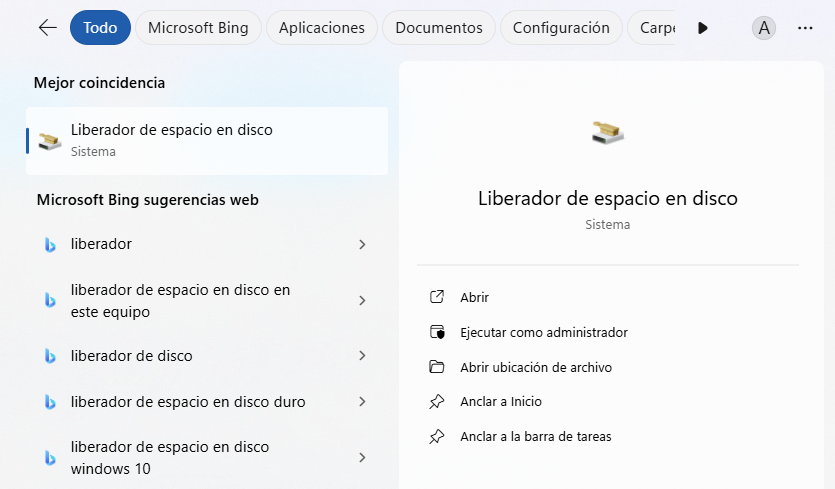Click the folder icon for file location
Viewport: 835px width, 489px height.
coord(437,367)
